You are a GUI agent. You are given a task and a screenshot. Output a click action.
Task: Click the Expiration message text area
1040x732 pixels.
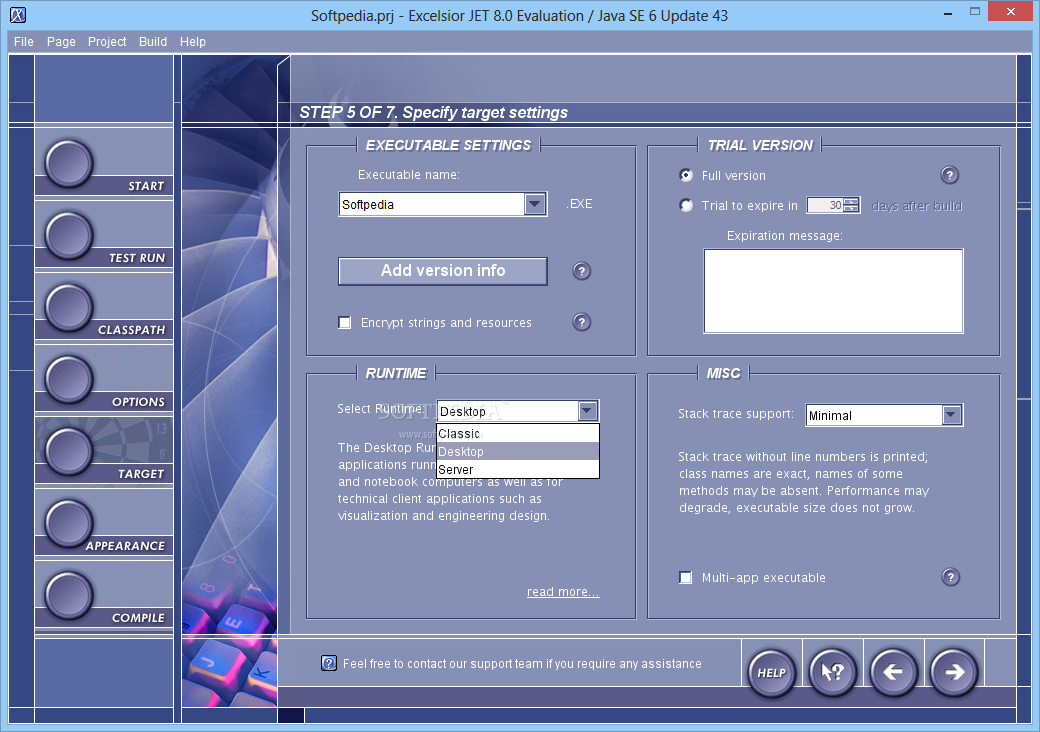(833, 291)
